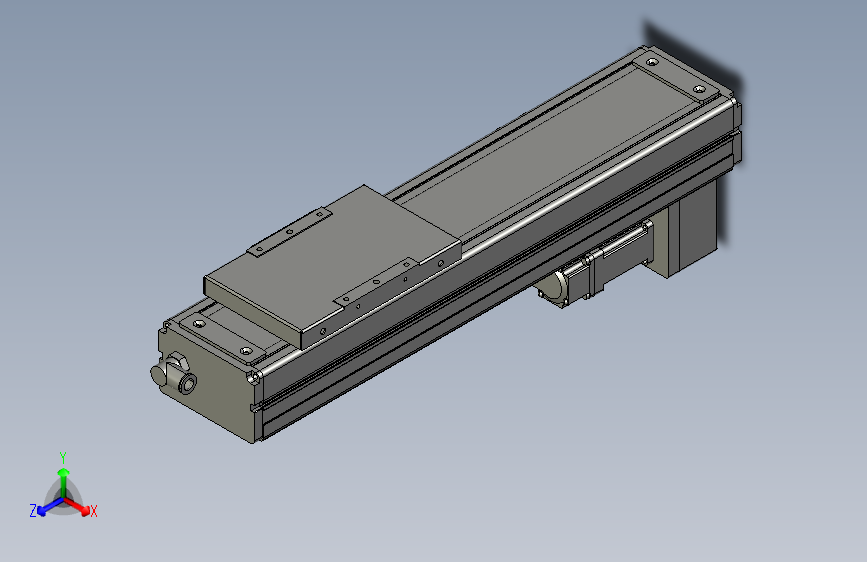Select the sliding carriage plate on the actuator
The height and width of the screenshot is (562, 867).
click(x=332, y=266)
